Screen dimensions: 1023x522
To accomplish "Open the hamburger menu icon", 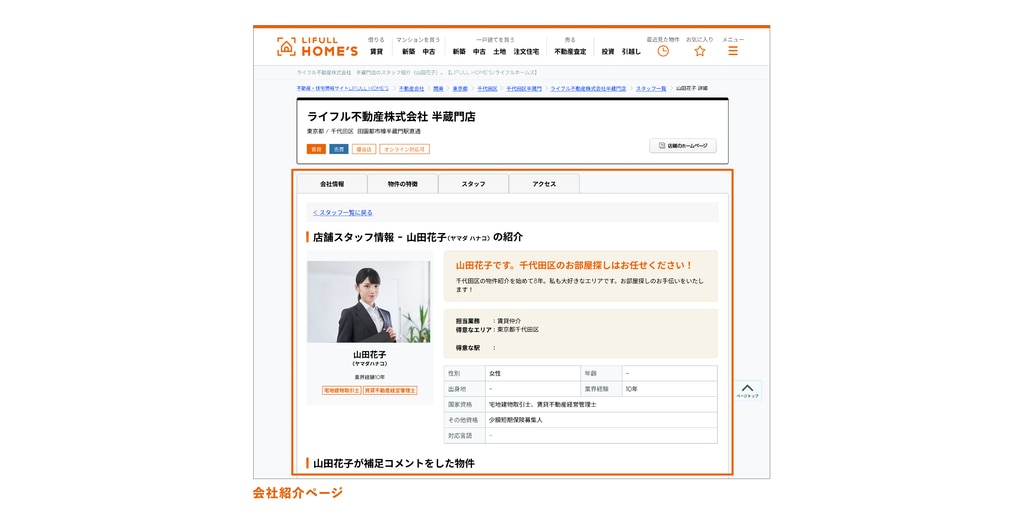I will (733, 51).
